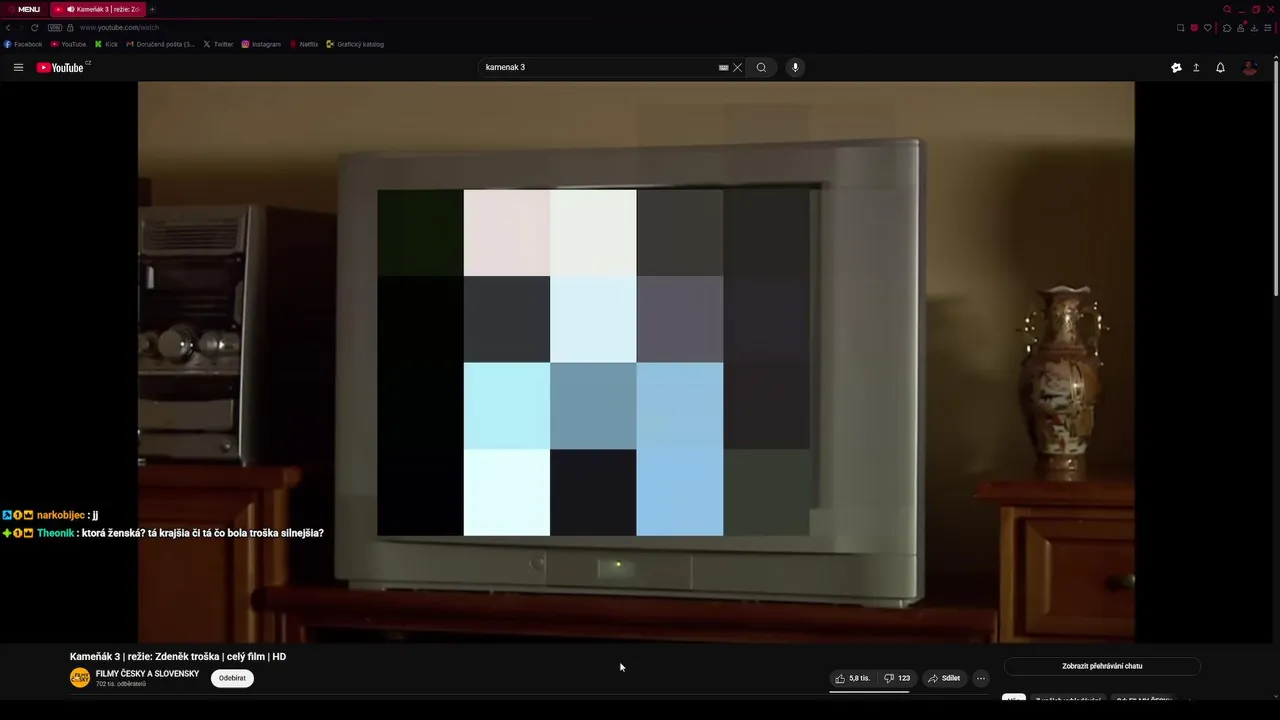The height and width of the screenshot is (720, 1280).
Task: Clear the search query text
Action: (738, 68)
